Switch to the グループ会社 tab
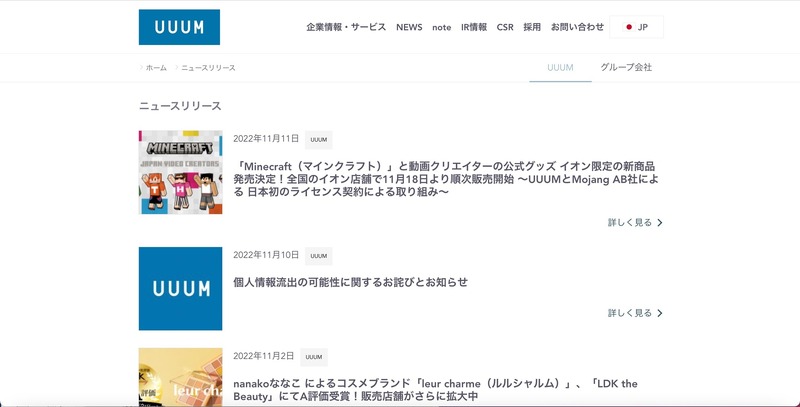Image resolution: width=800 pixels, height=407 pixels. click(626, 67)
